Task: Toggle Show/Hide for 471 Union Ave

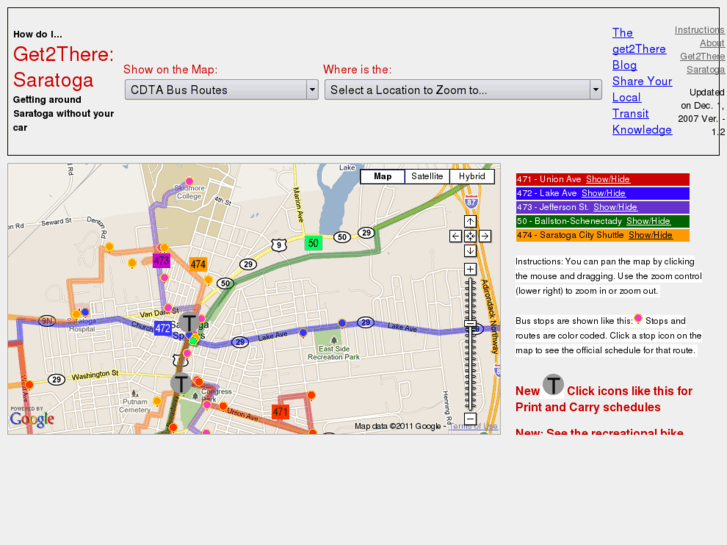Action: pos(607,180)
